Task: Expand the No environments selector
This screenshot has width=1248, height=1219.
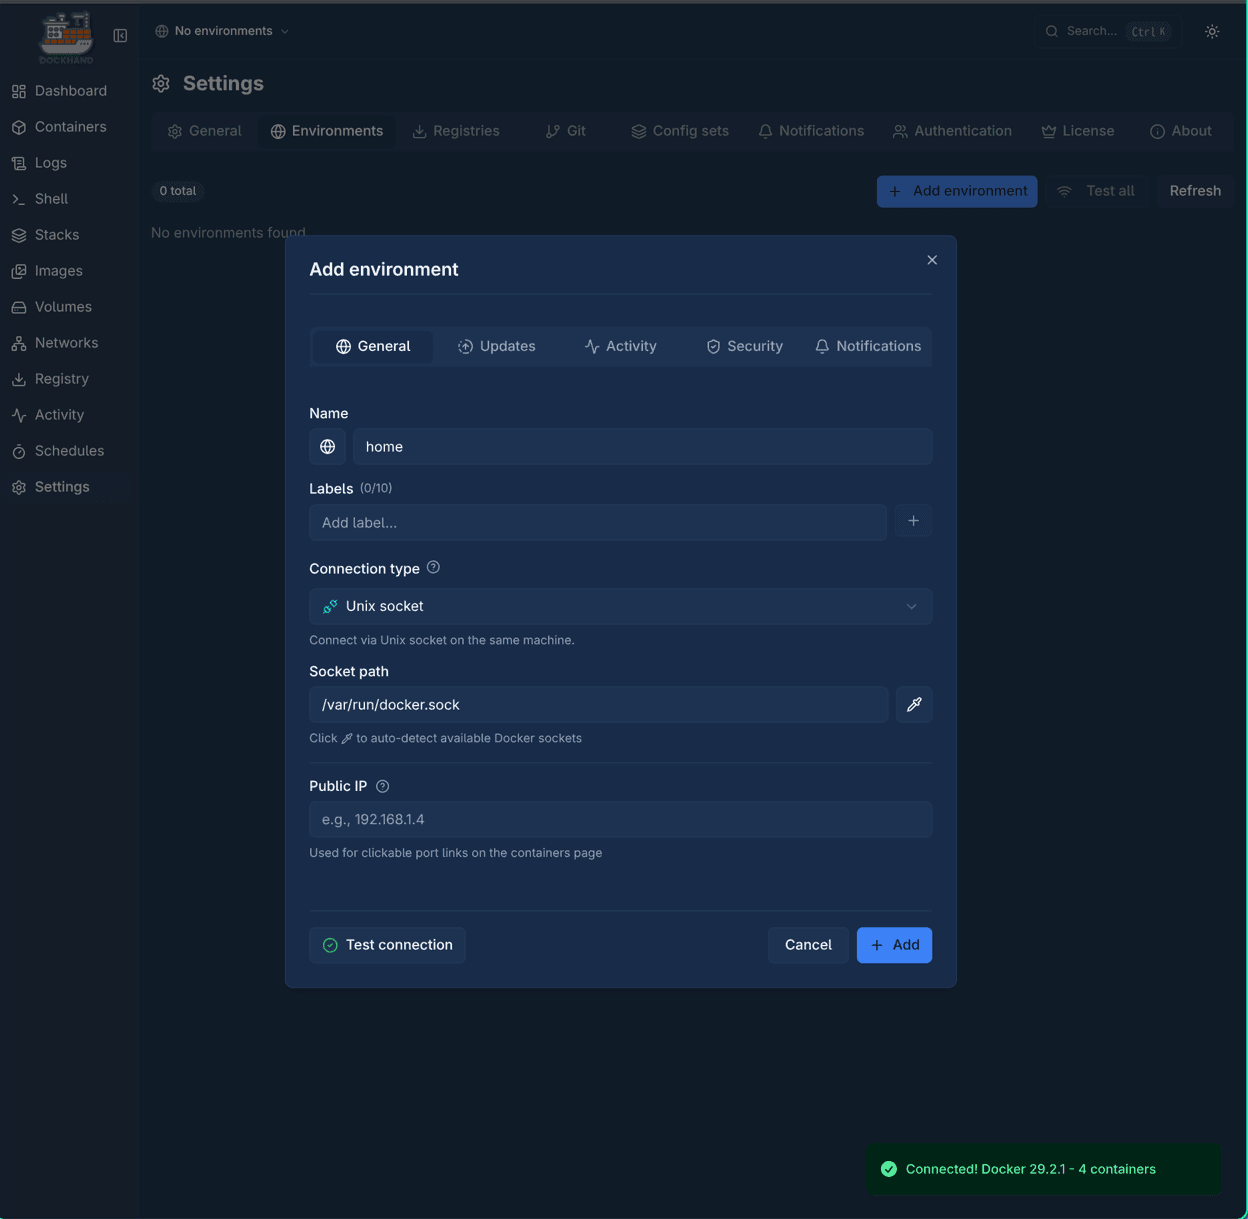Action: [222, 31]
